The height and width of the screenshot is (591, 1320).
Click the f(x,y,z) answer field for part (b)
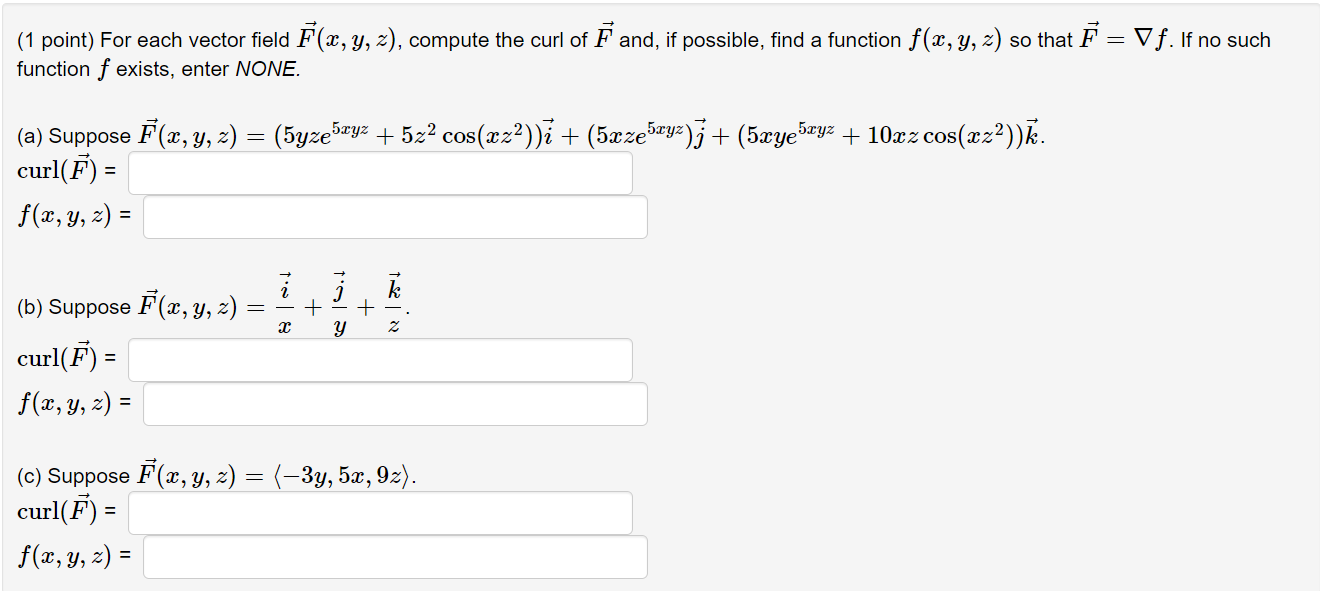click(395, 404)
